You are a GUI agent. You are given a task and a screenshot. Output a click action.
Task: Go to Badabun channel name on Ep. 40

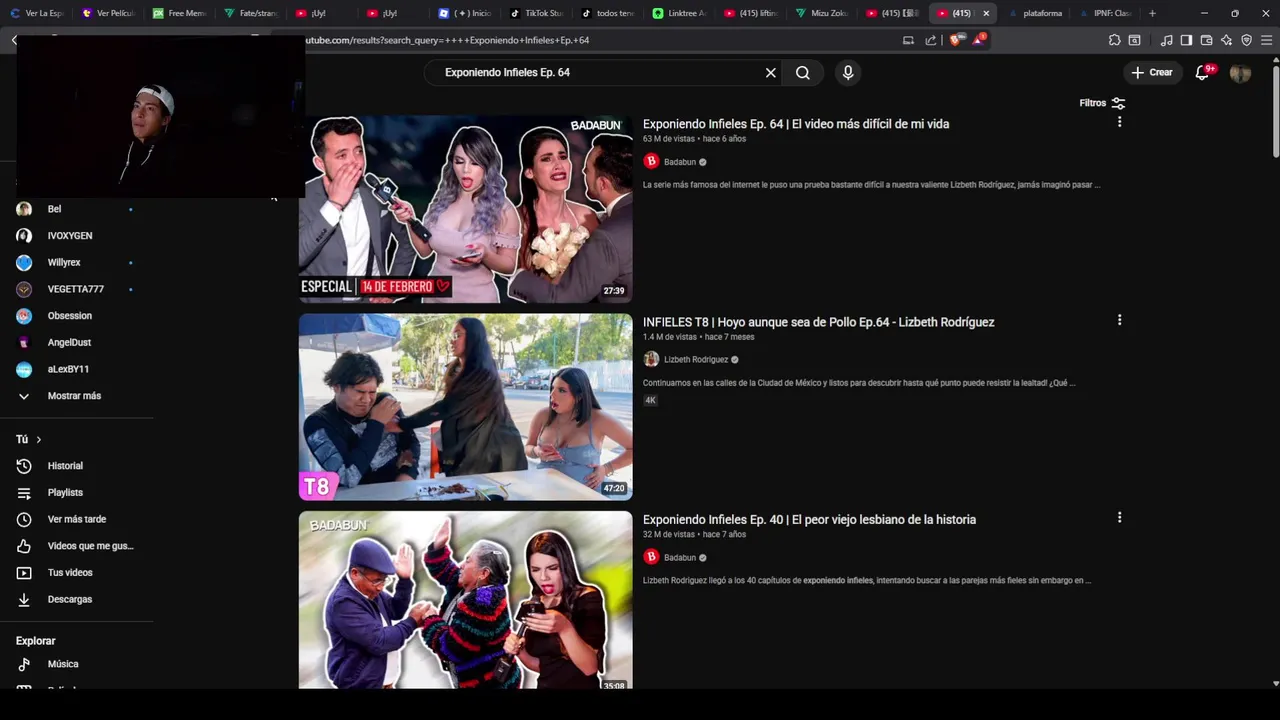click(680, 558)
